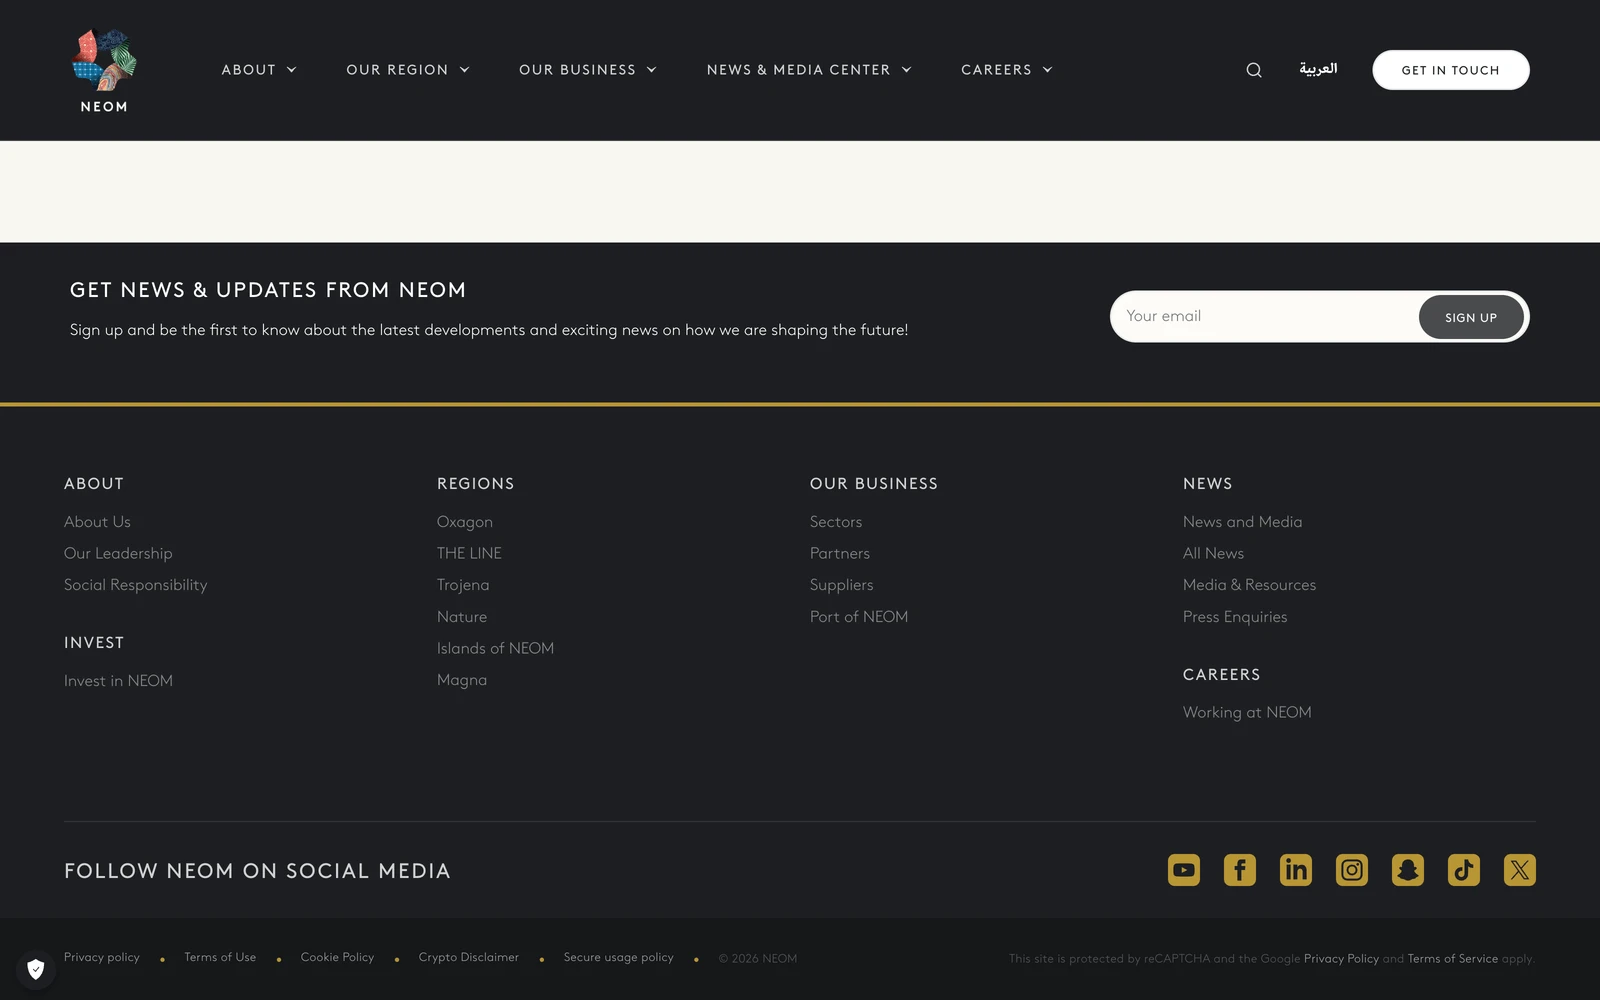Screen dimensions: 1600x1000
Task: Open the About Us footer link
Action: pyautogui.click(x=97, y=522)
